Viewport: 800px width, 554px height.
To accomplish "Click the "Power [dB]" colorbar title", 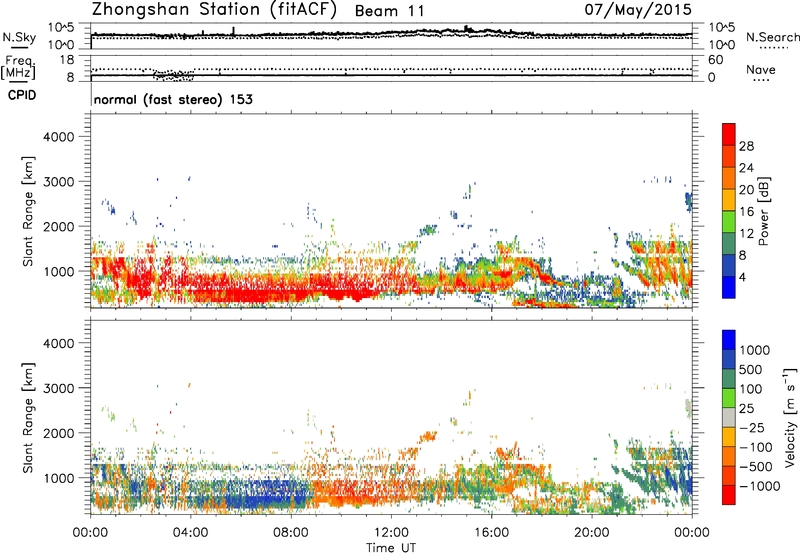I will pos(764,211).
